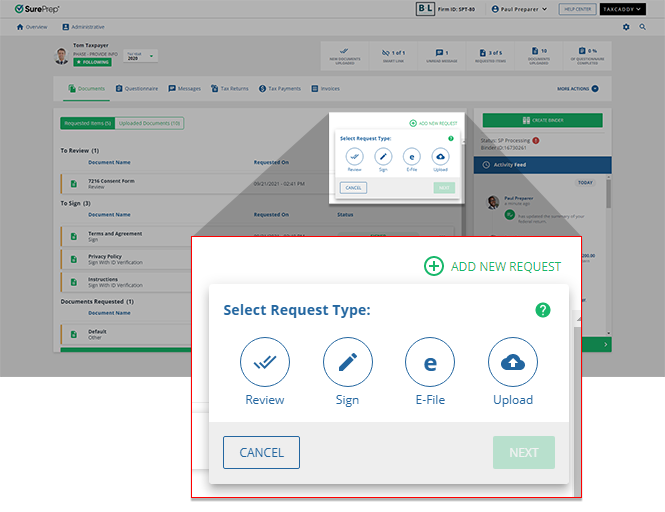Open the Administrative menu item

click(x=84, y=27)
